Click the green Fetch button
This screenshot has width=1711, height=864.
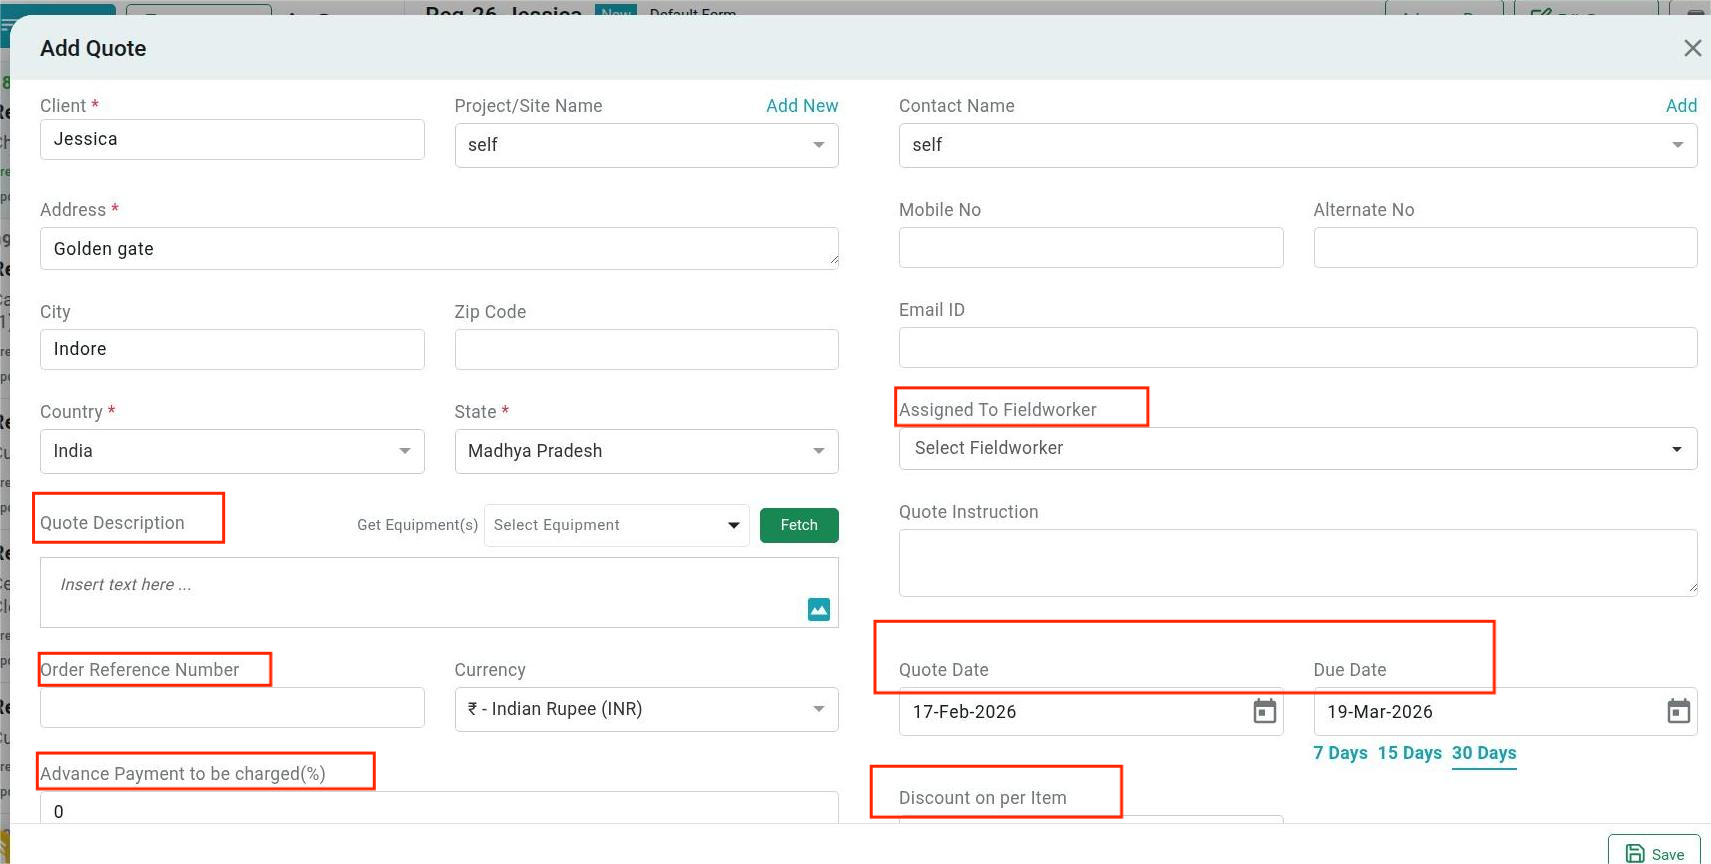click(798, 525)
